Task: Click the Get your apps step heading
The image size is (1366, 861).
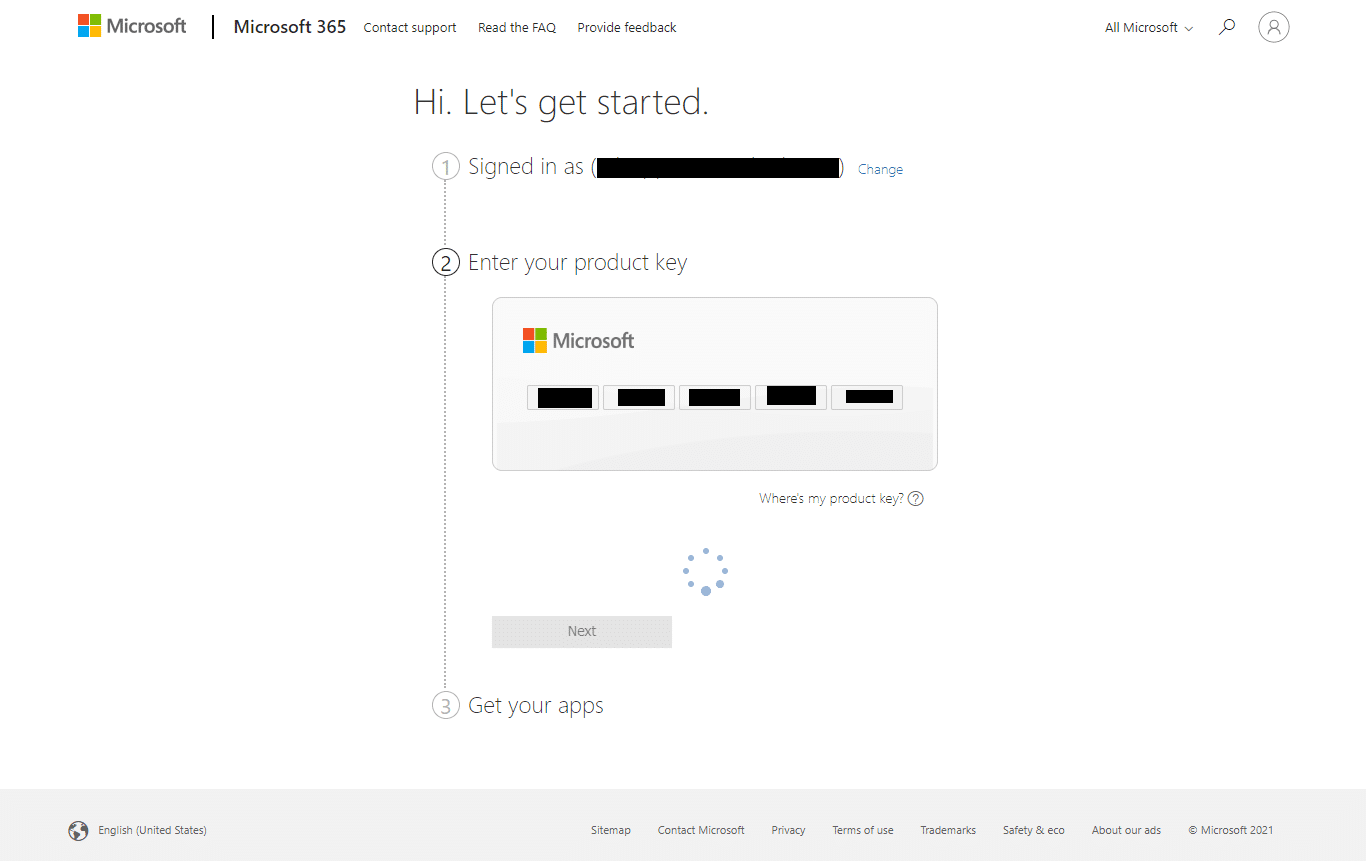Action: coord(536,706)
